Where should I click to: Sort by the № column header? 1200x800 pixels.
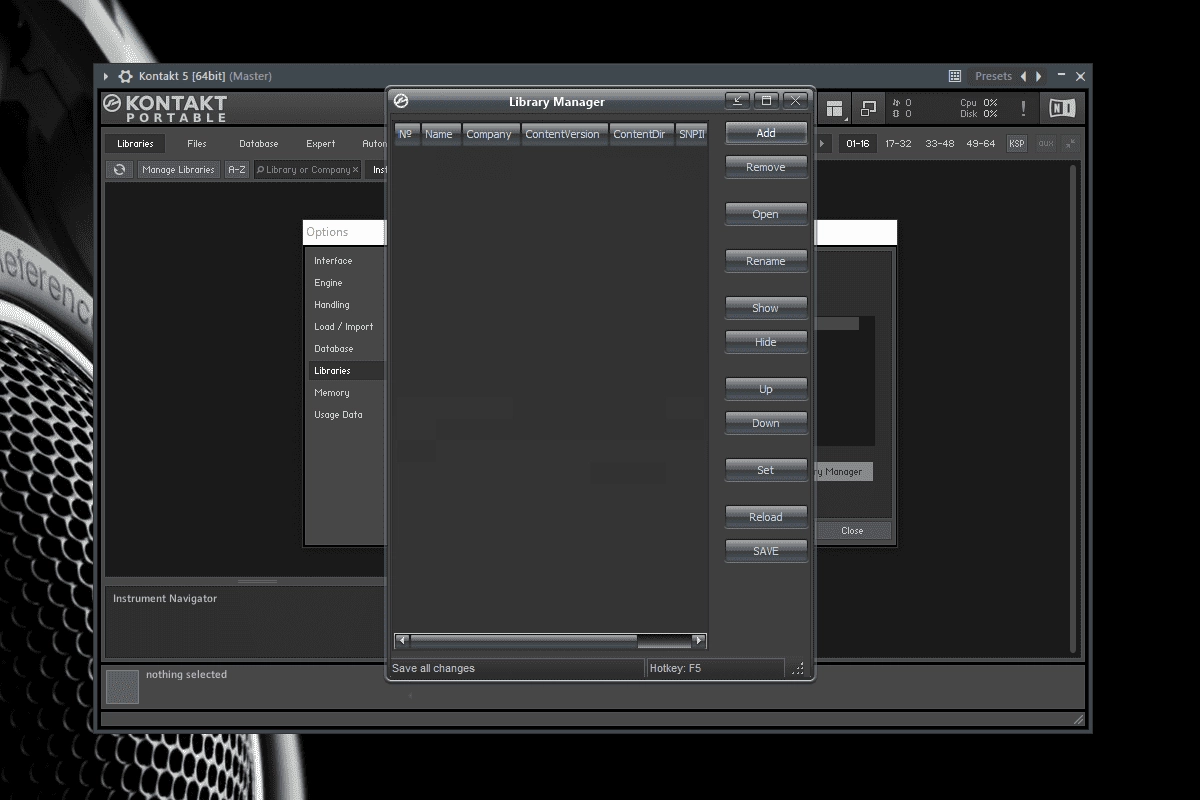click(x=406, y=134)
